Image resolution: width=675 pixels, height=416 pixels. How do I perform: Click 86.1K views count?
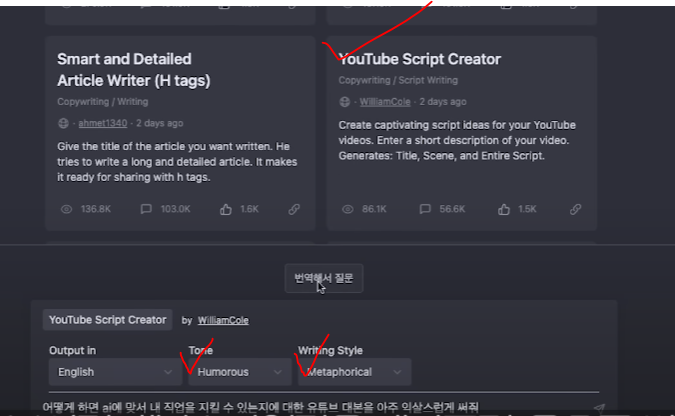[374, 209]
